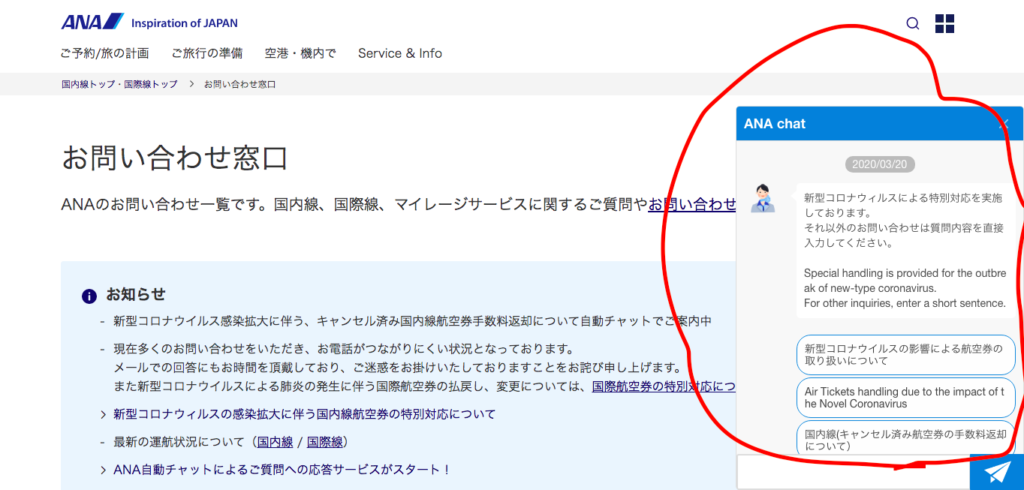This screenshot has height=490, width=1024.
Task: Click the お知らせ heading text
Action: [x=136, y=295]
